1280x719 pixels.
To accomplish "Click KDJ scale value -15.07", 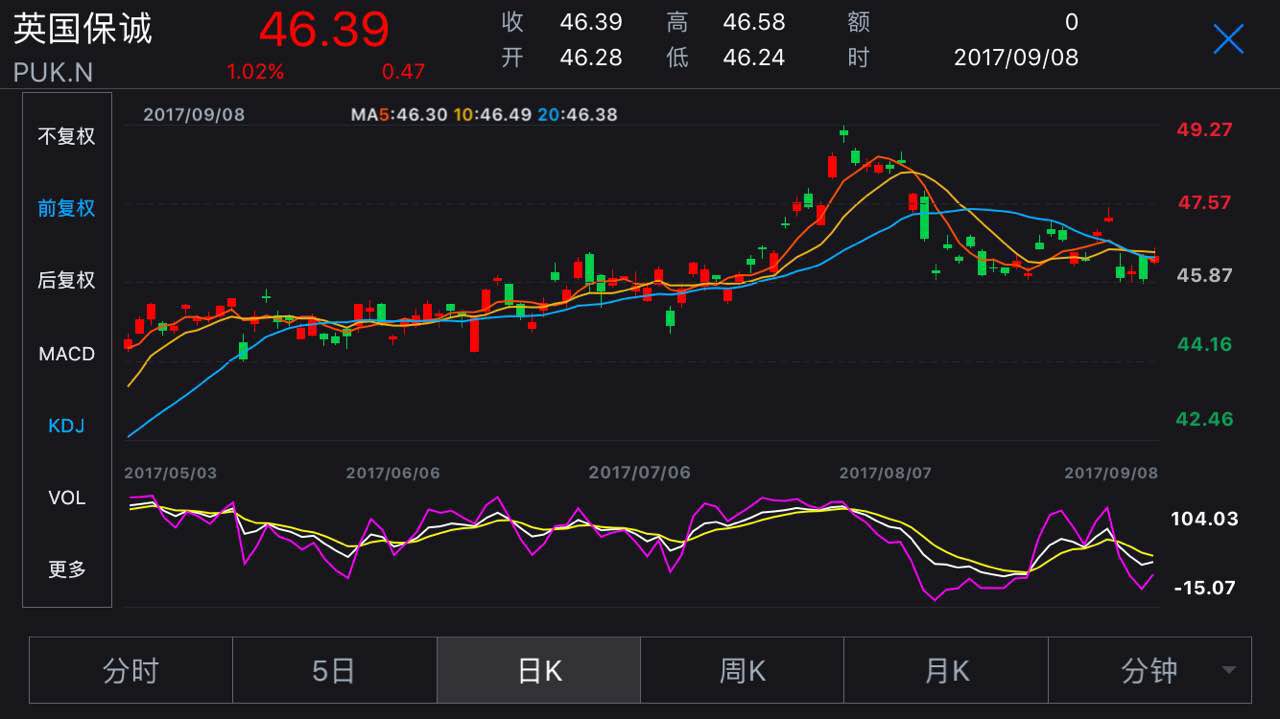I will coord(1205,588).
